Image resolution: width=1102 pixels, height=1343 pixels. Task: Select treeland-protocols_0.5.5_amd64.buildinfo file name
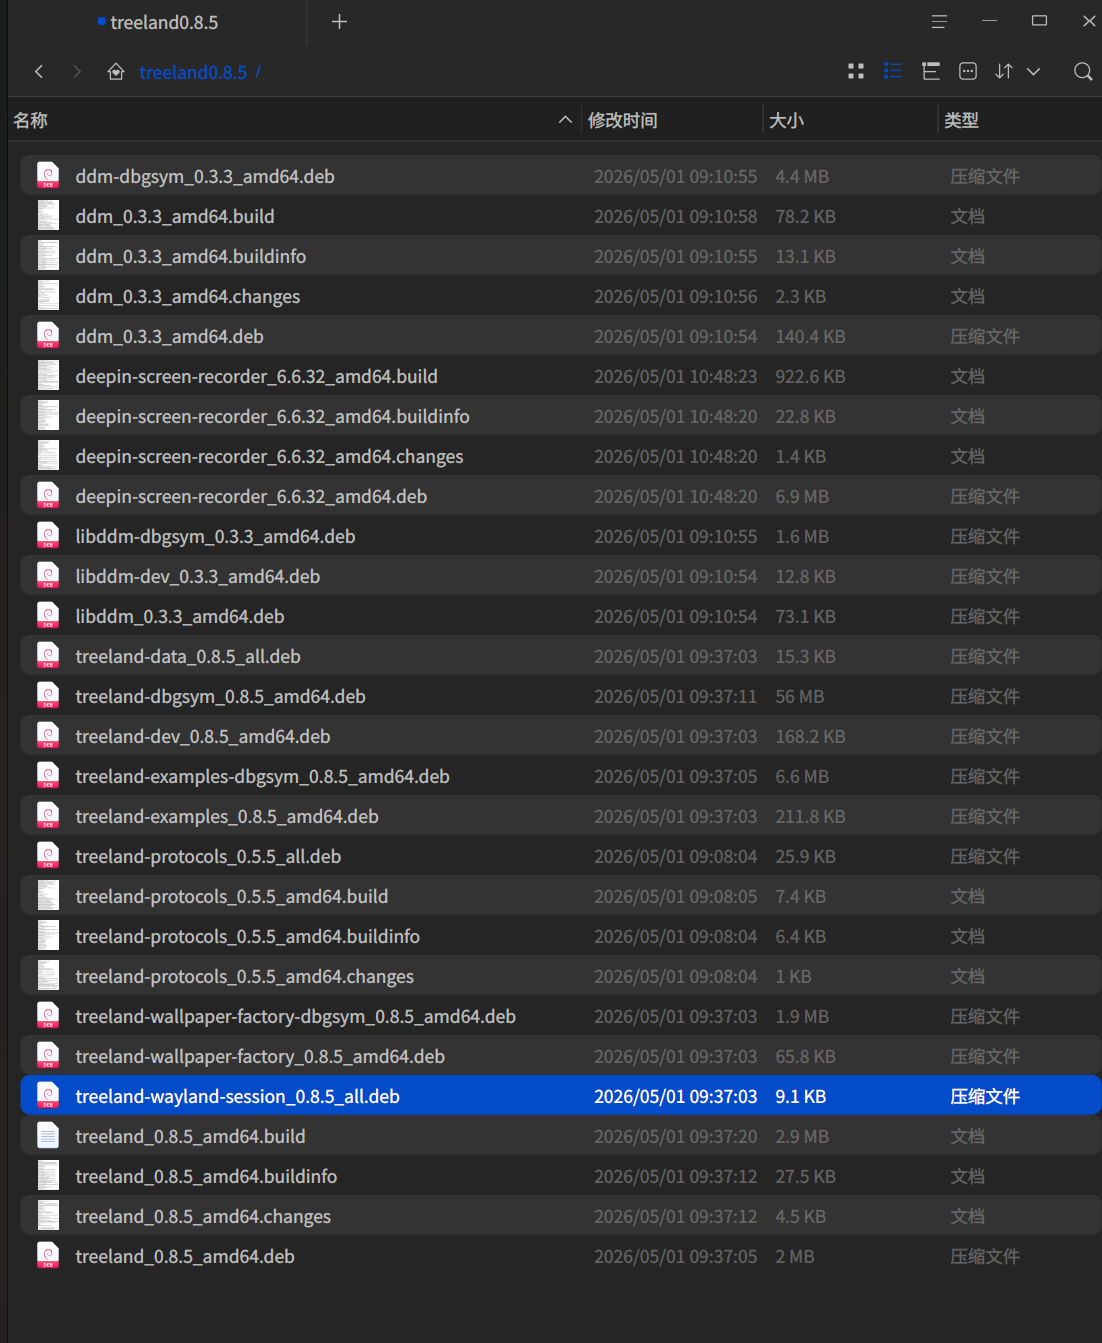247,936
